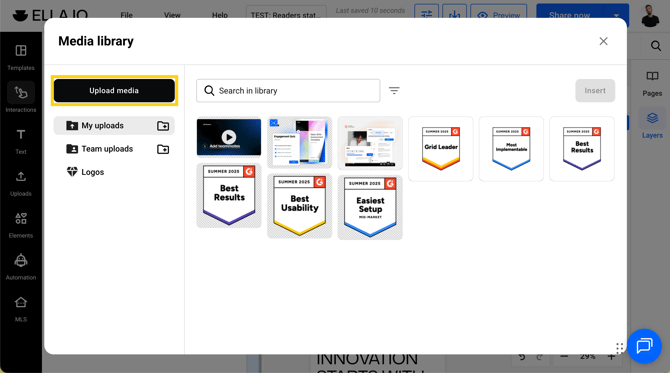Viewport: 670px width, 373px height.
Task: Click the undo arrow icon
Action: coord(522,357)
